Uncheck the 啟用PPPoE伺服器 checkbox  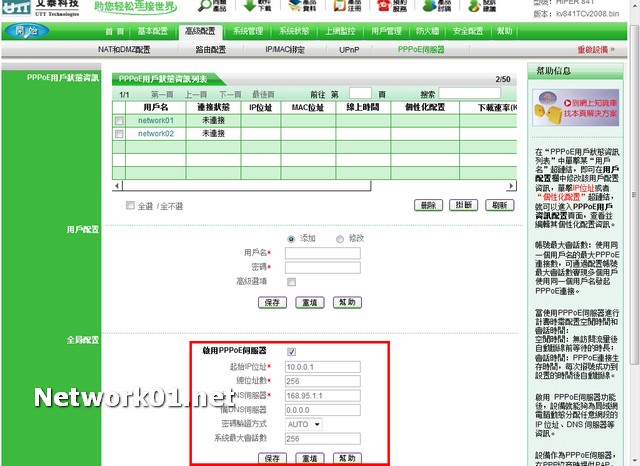coord(291,351)
